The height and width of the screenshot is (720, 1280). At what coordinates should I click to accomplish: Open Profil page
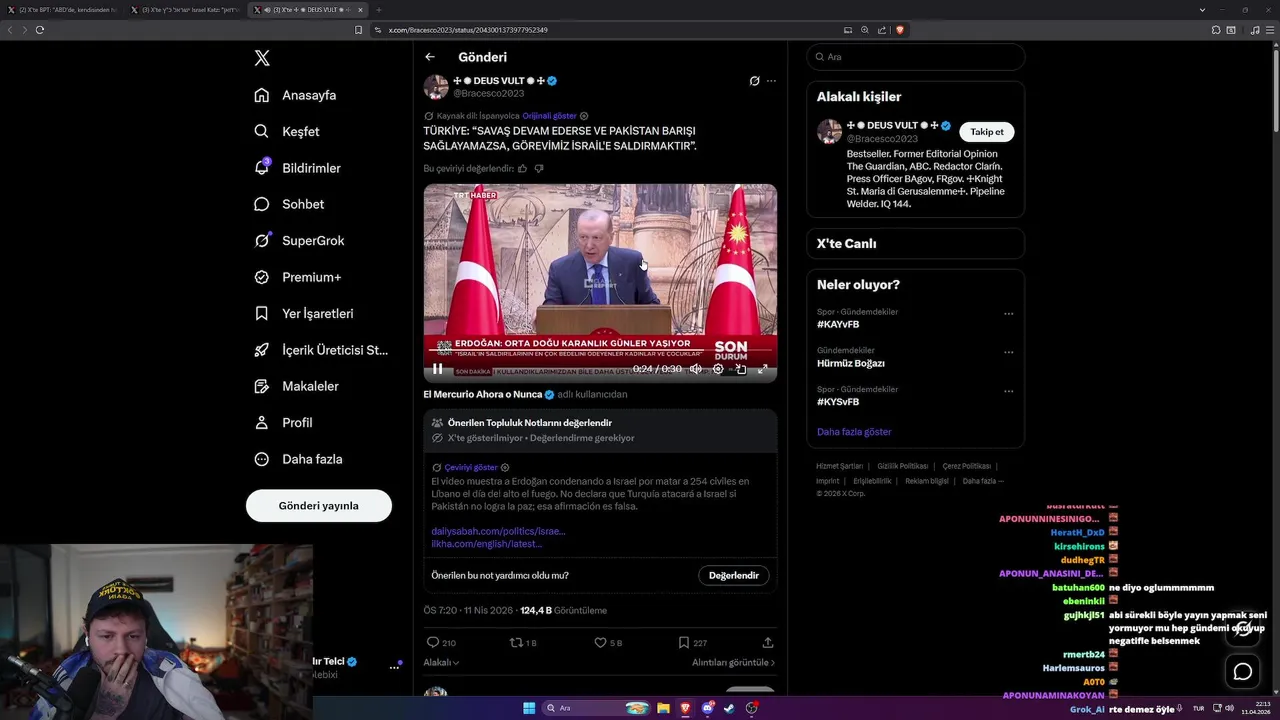coord(284,423)
